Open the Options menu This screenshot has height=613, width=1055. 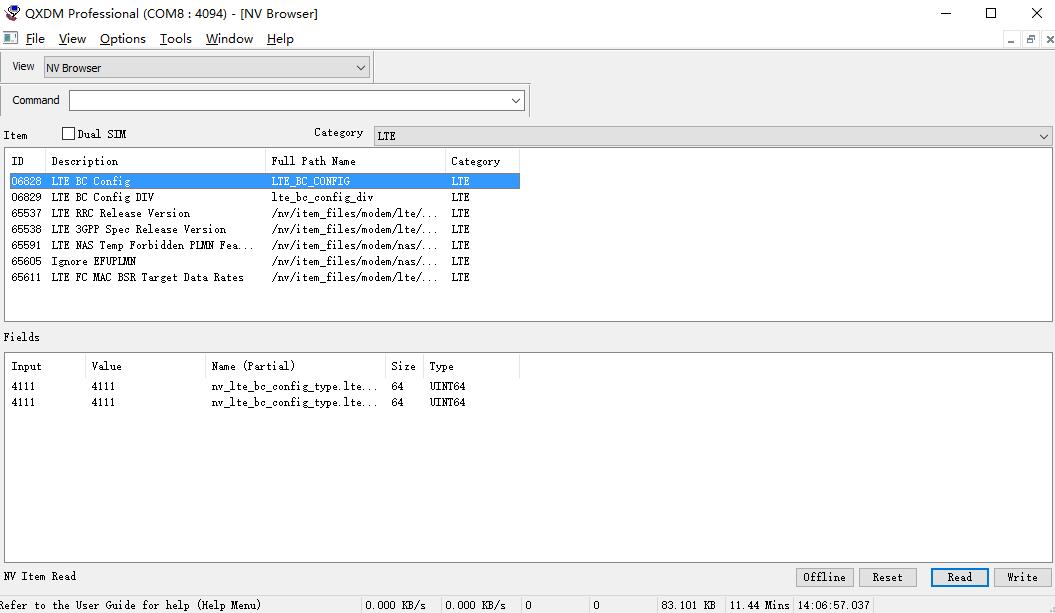[x=122, y=39]
